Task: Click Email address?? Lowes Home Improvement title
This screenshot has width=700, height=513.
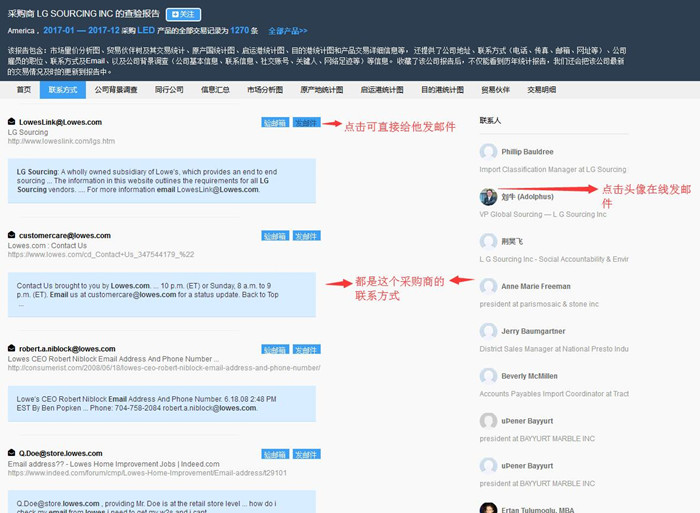Action: pos(113,464)
